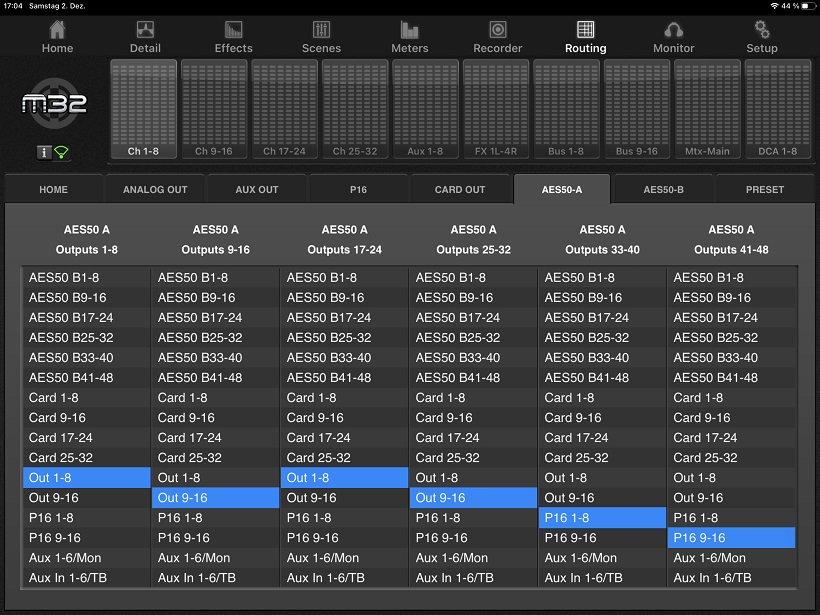Switch to the CARD OUT tab

460,189
